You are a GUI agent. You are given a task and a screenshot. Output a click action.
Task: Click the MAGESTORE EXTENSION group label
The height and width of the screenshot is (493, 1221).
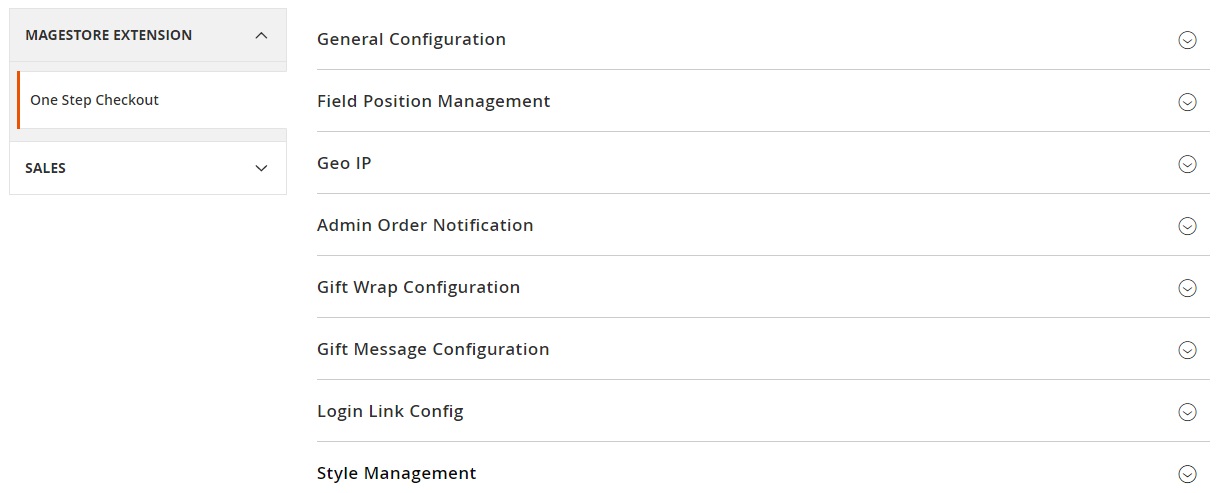coord(108,35)
